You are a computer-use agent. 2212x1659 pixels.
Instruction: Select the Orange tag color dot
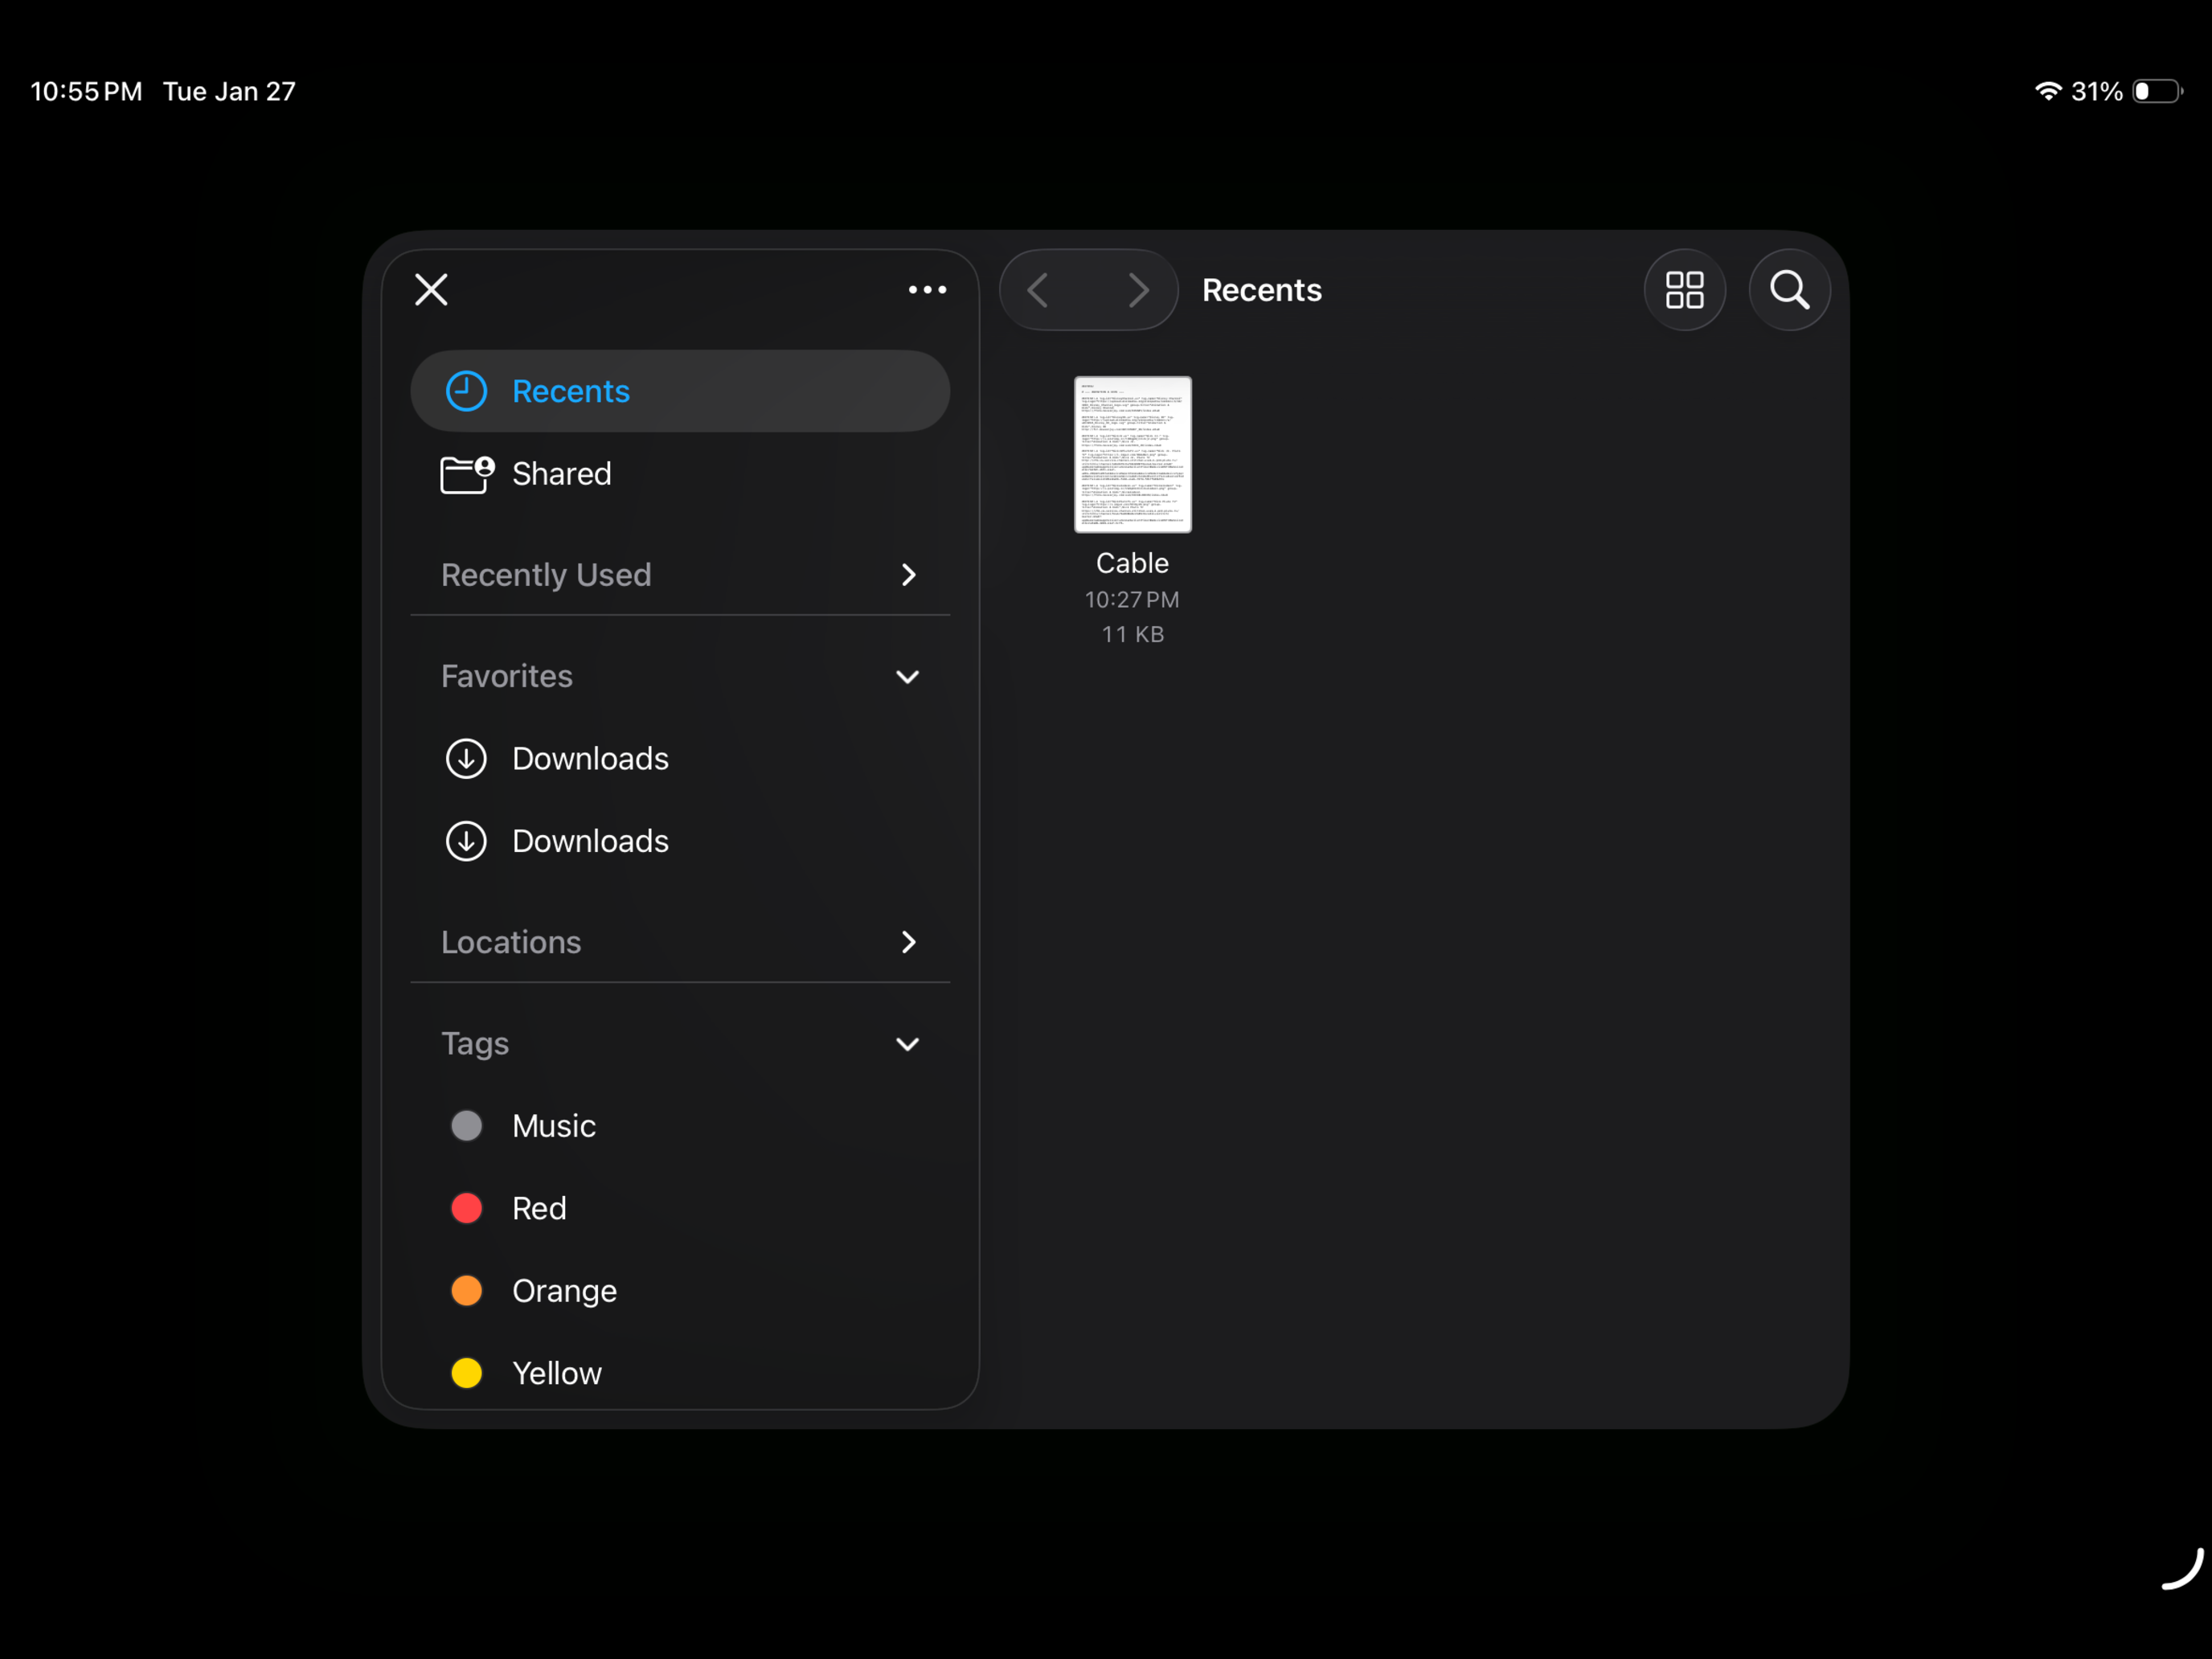pyautogui.click(x=466, y=1291)
